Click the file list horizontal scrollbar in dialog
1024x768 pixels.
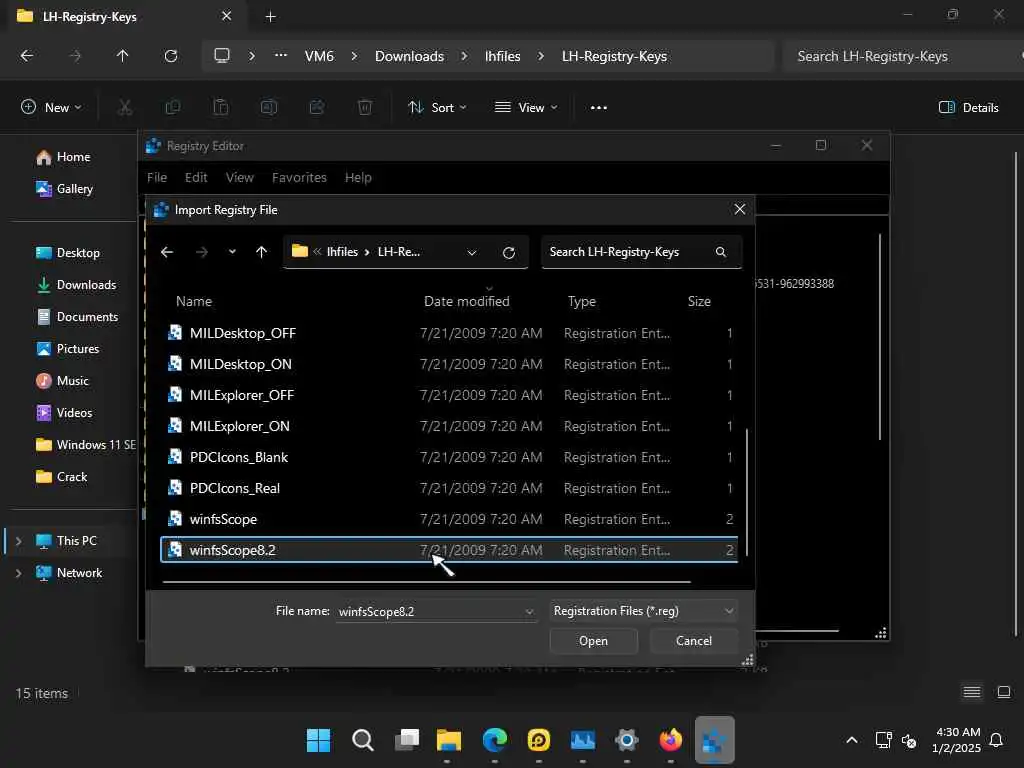point(426,581)
